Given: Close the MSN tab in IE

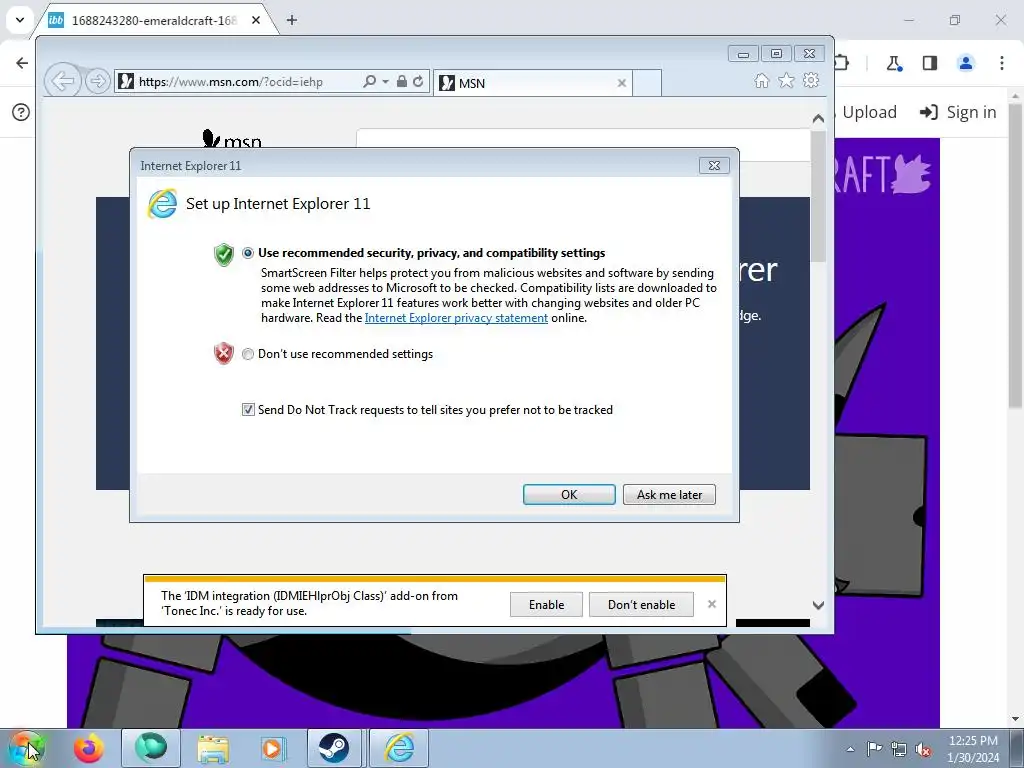Looking at the screenshot, I should click(622, 83).
